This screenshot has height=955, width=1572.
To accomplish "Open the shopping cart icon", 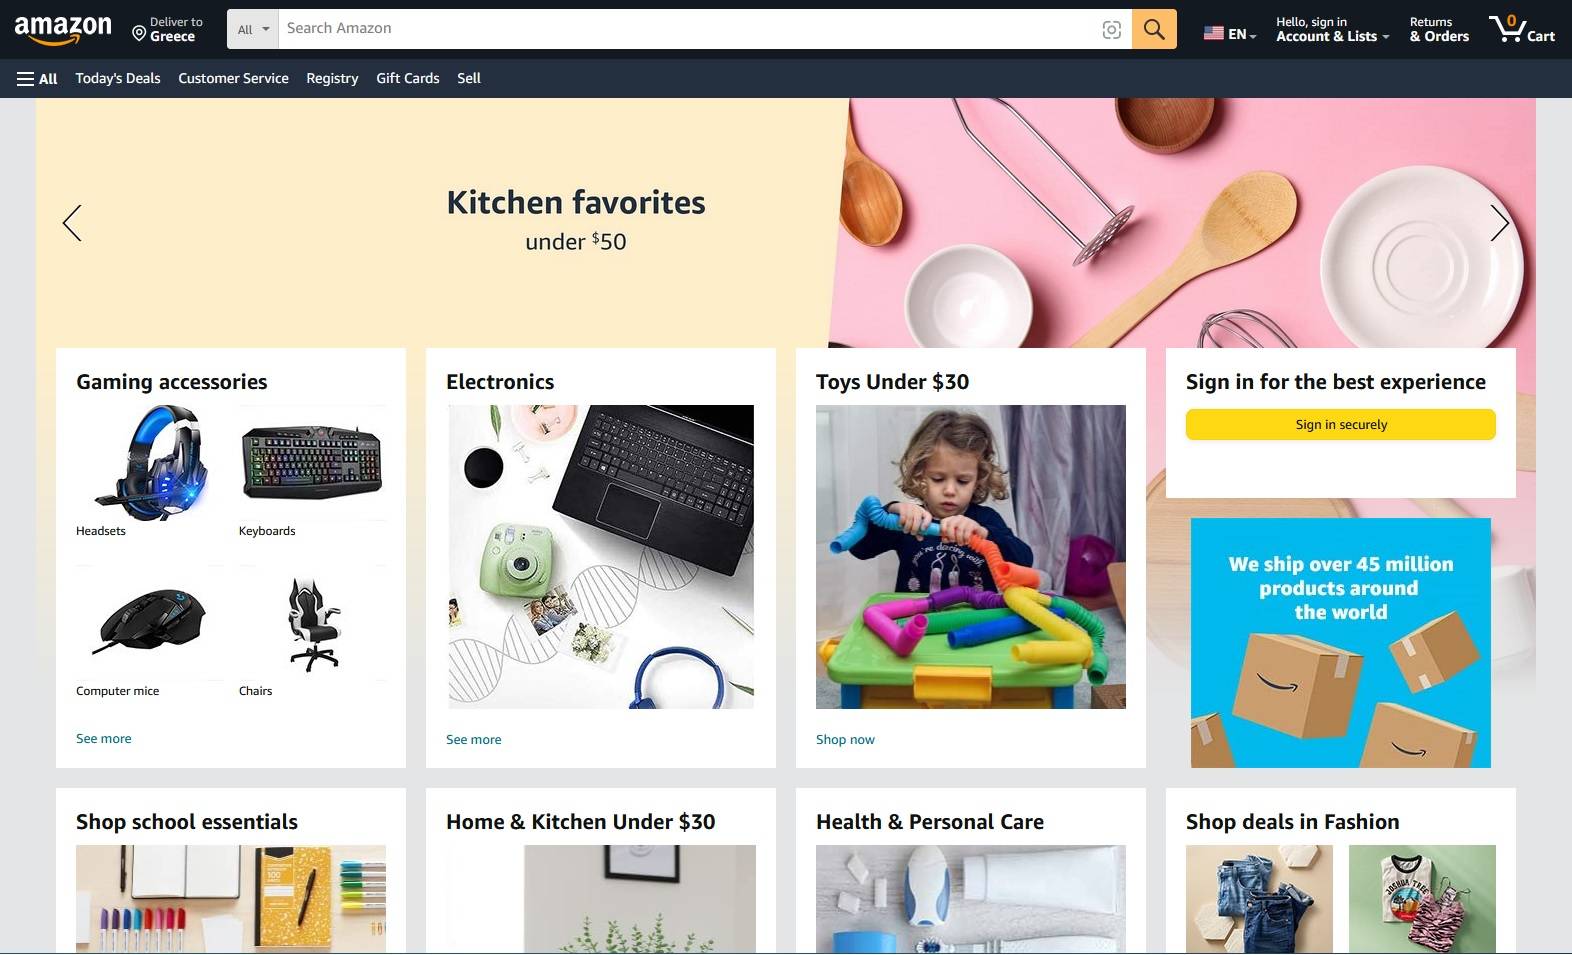I will (1521, 29).
